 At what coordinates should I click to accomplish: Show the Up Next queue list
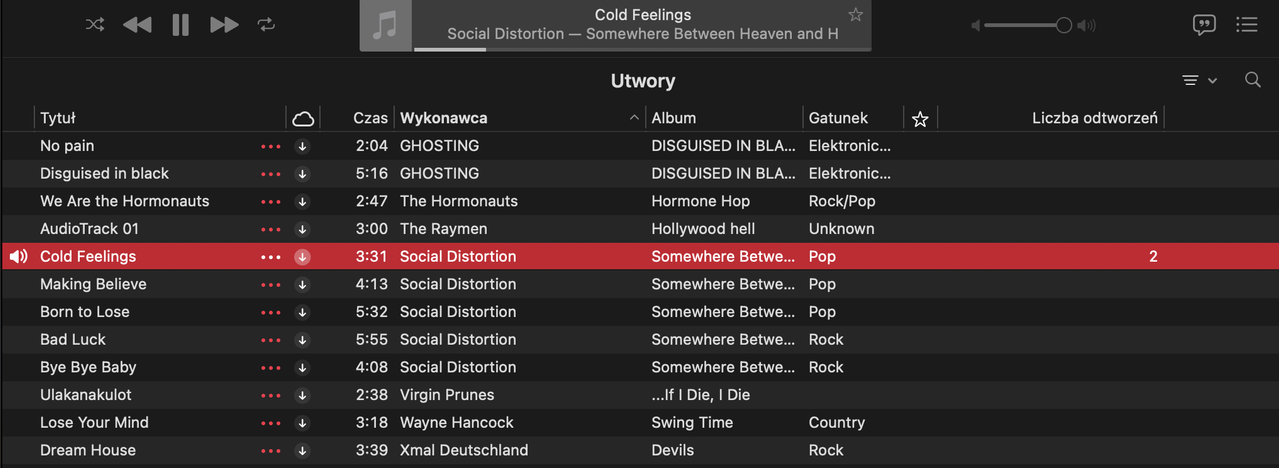(x=1247, y=25)
